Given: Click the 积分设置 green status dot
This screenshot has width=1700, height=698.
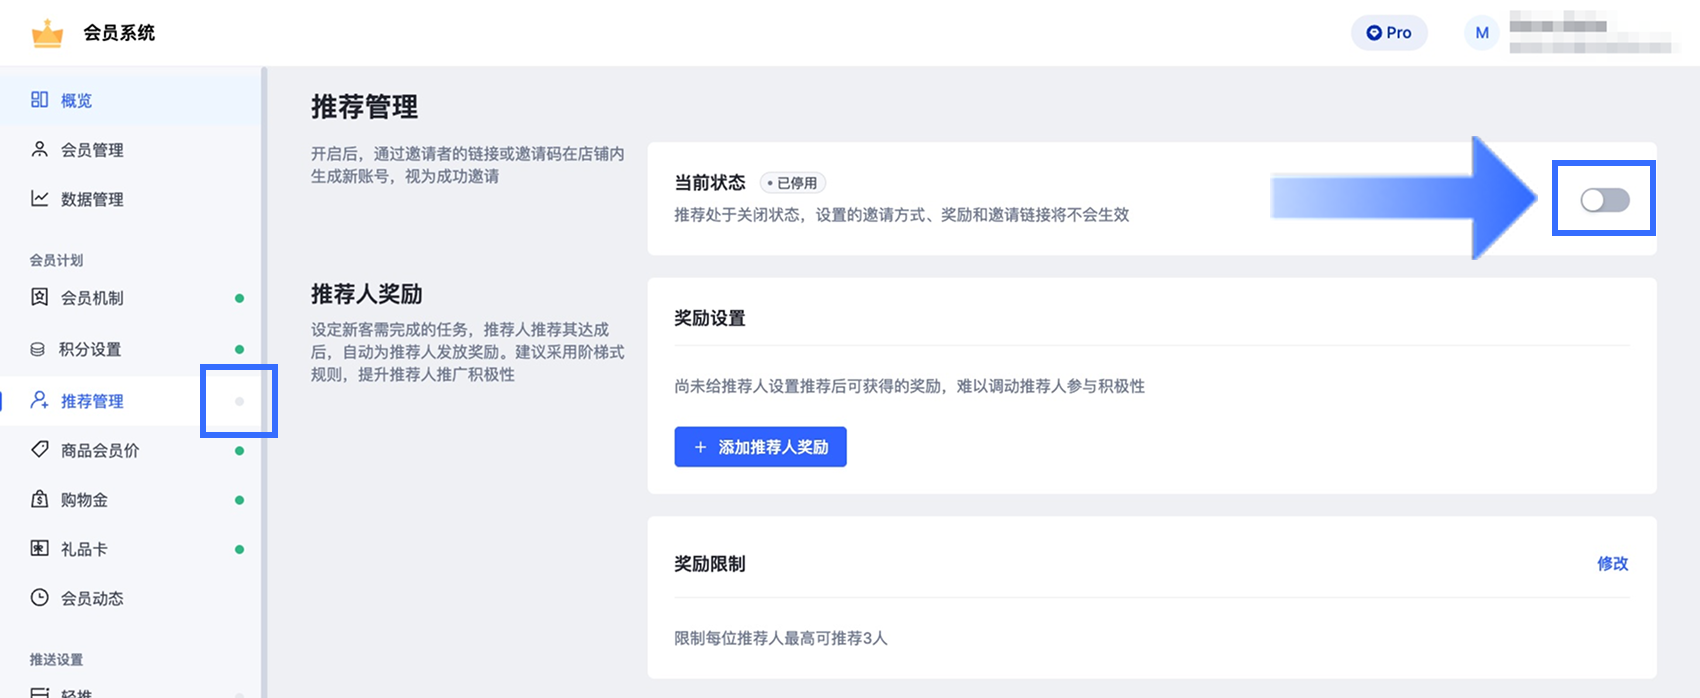Looking at the screenshot, I should 239,349.
